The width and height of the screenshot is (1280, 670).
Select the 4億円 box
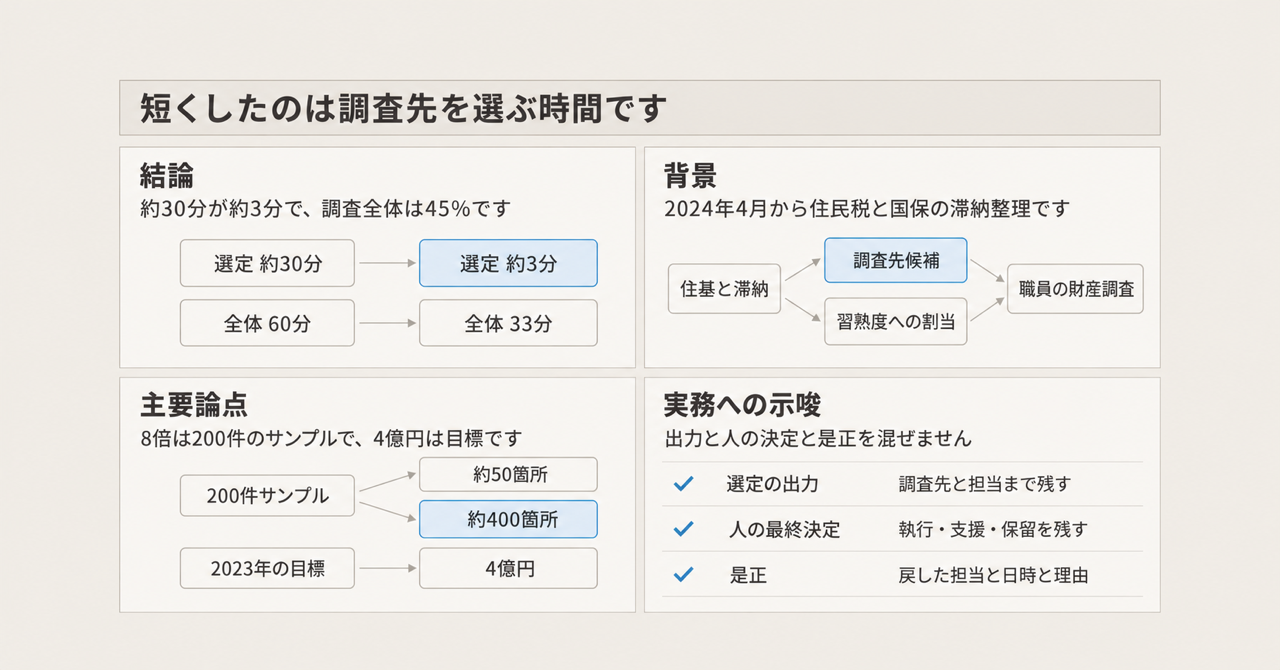coord(508,568)
